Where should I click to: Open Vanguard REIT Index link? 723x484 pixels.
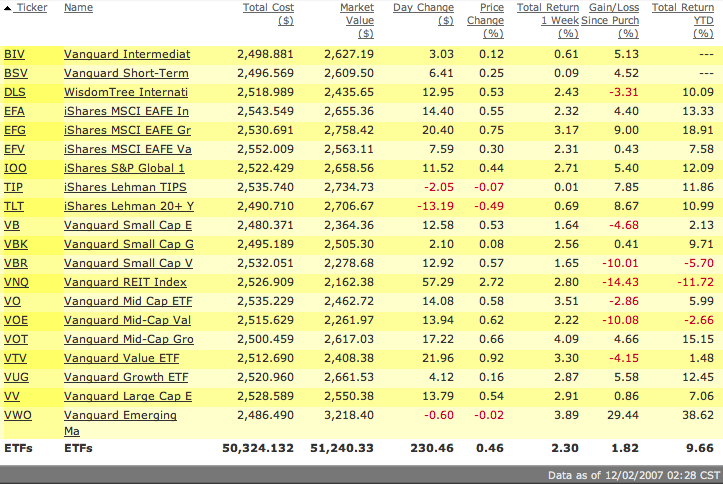(125, 282)
